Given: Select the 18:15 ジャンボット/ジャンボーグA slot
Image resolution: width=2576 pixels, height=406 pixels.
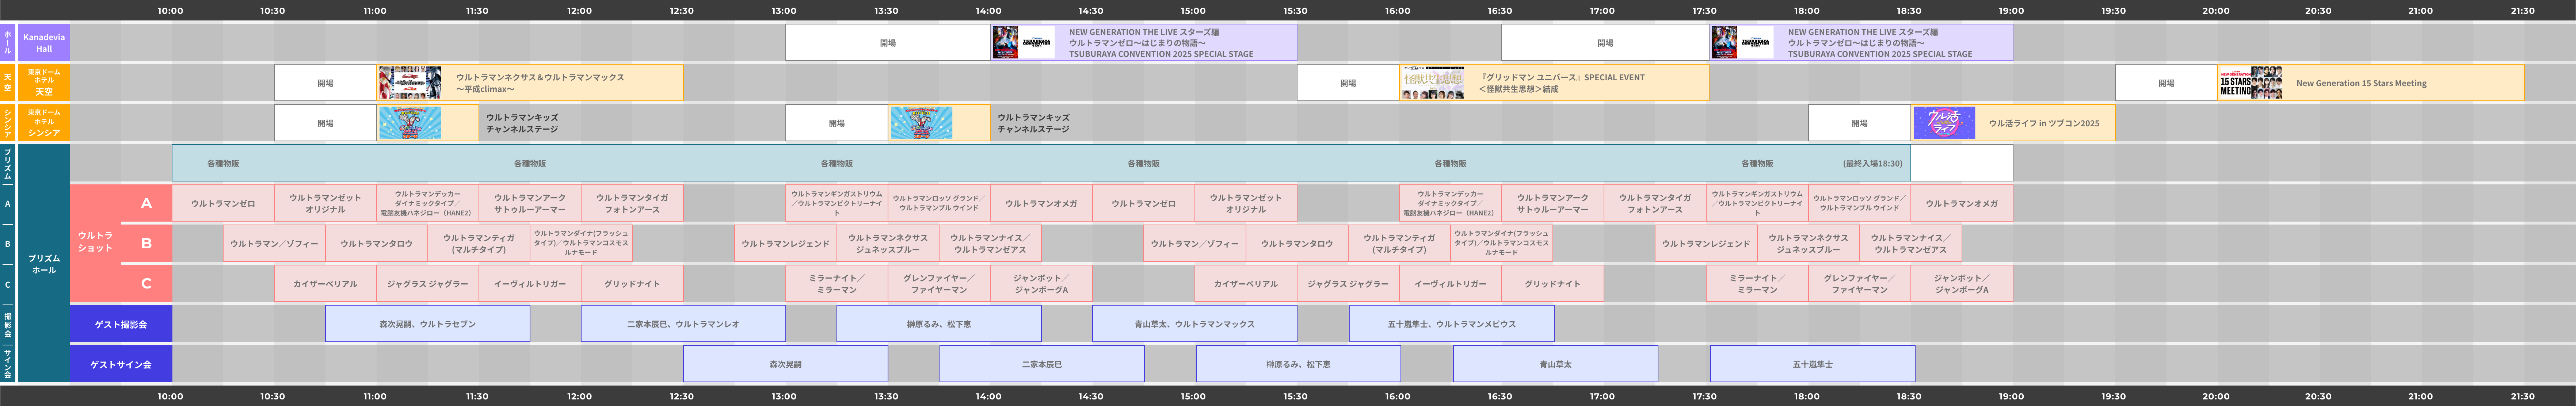Looking at the screenshot, I should click(x=1962, y=284).
